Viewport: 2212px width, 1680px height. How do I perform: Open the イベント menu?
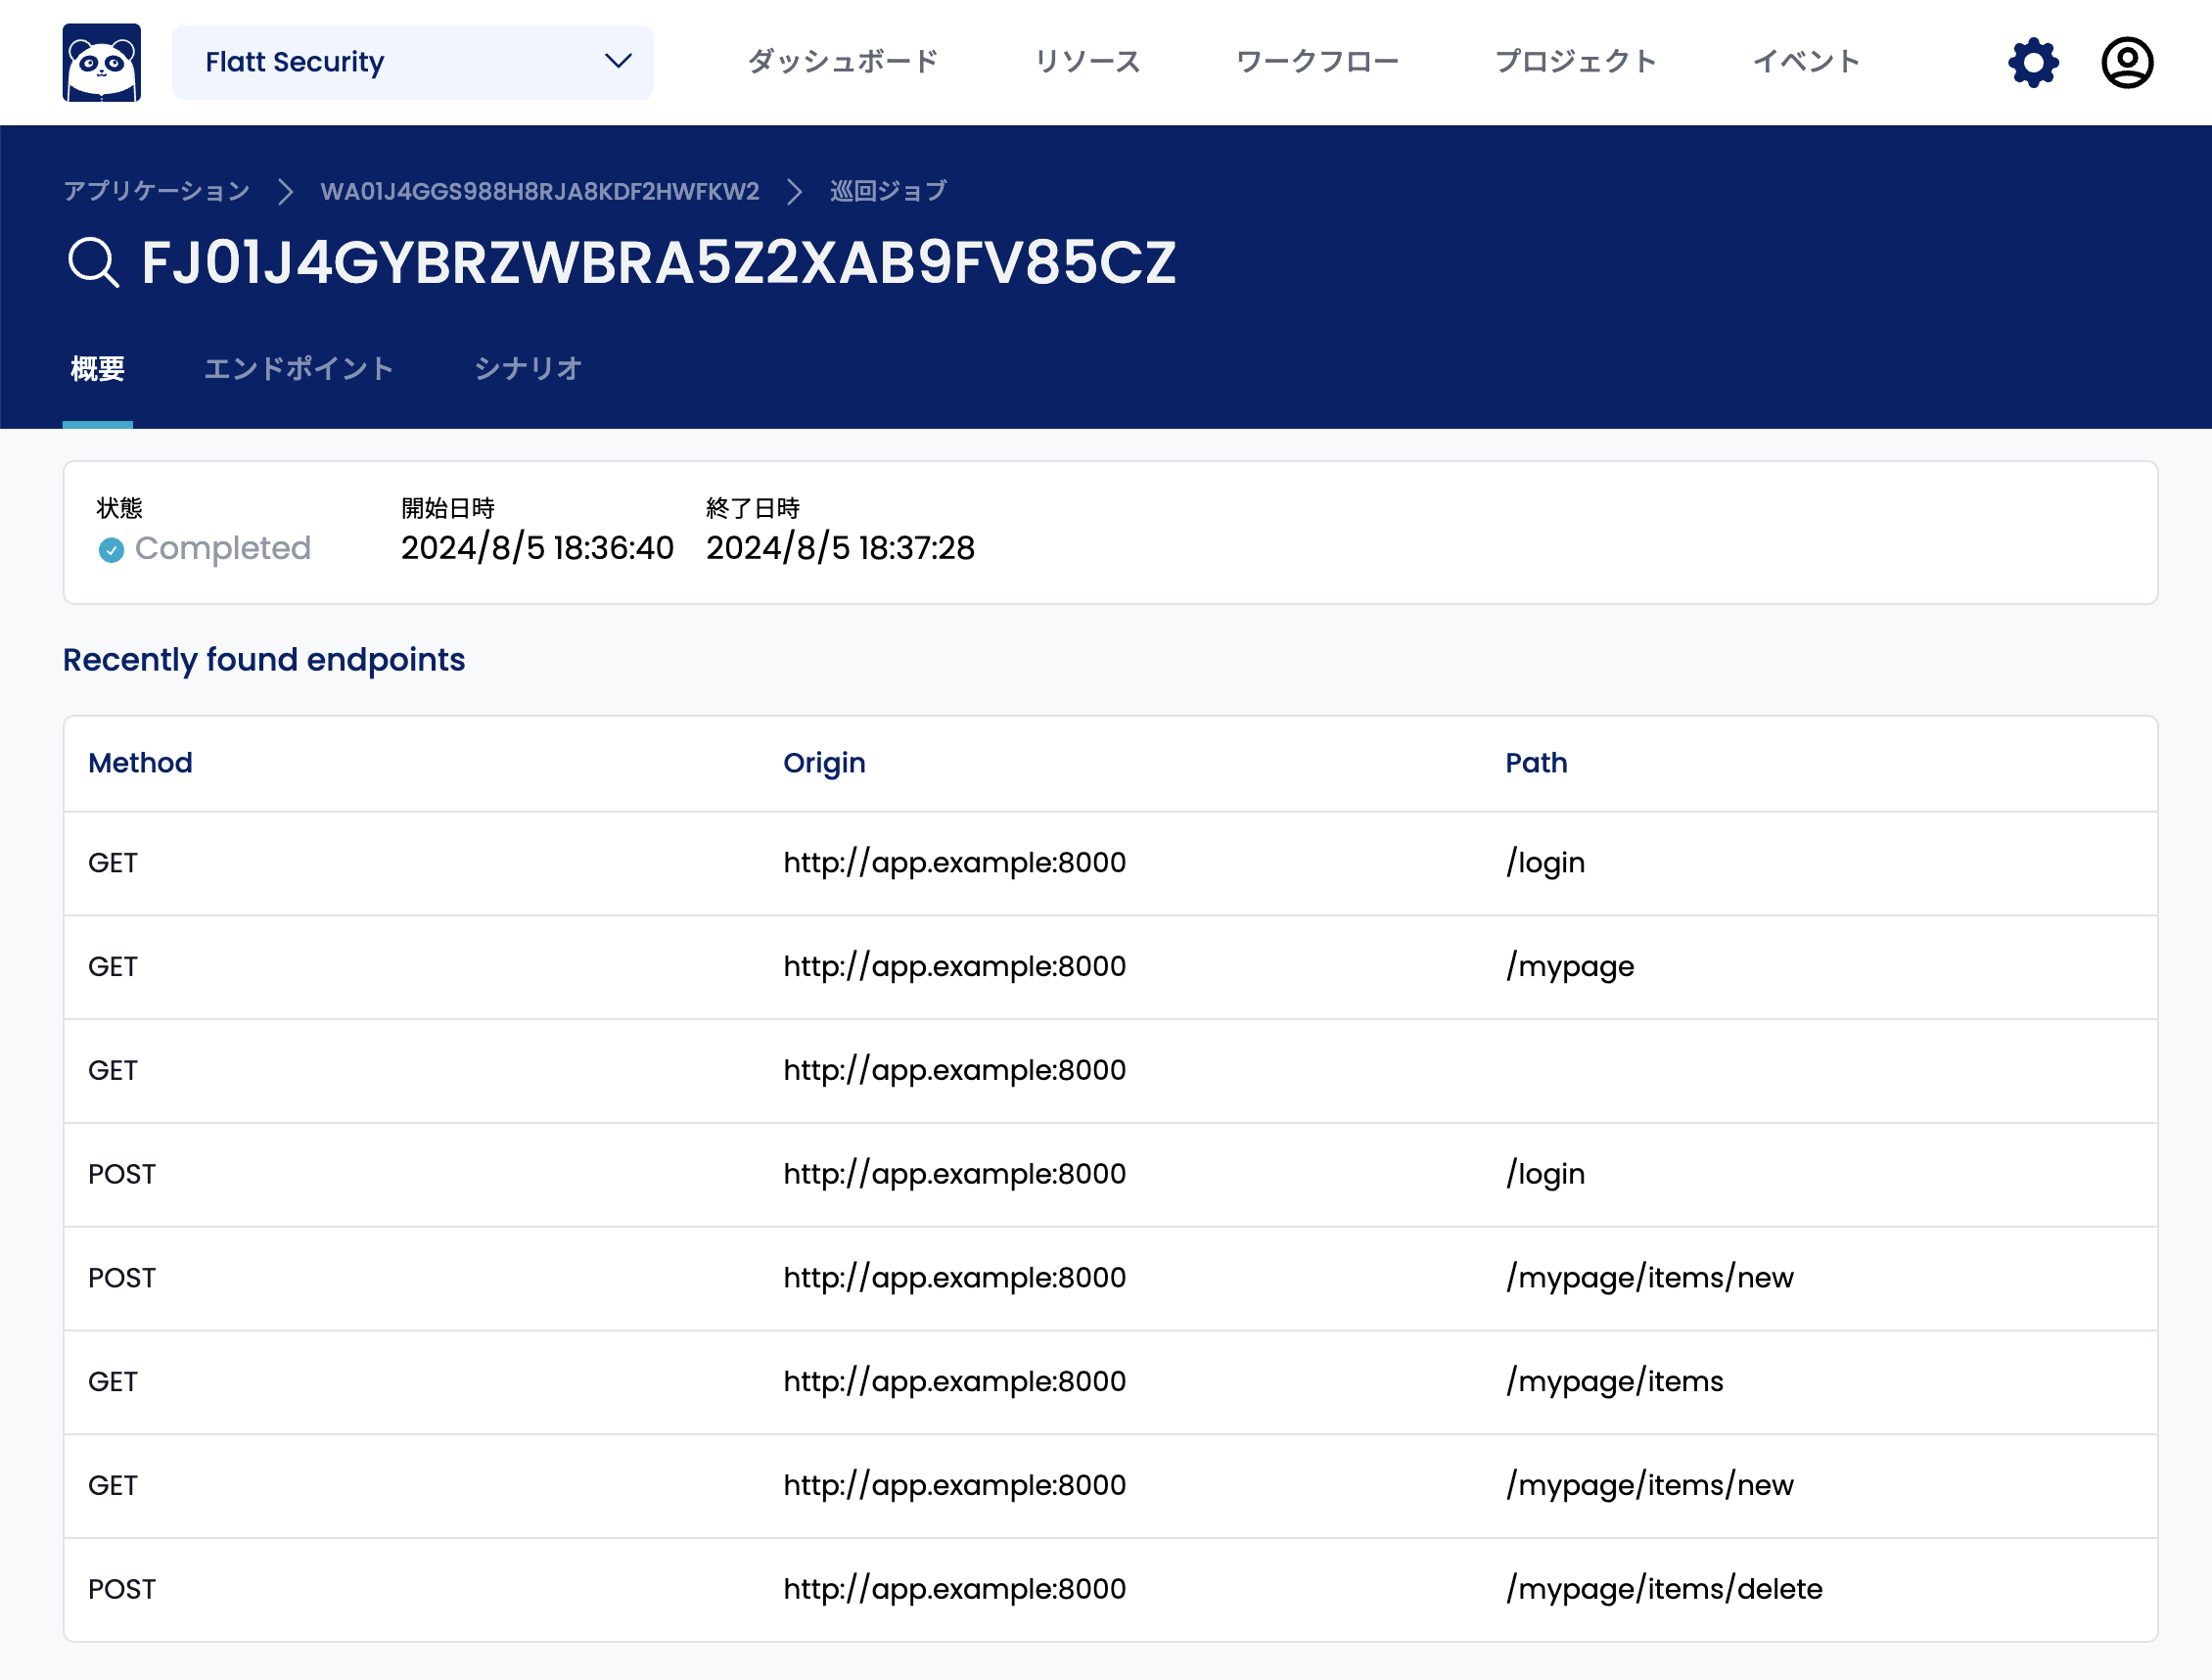click(1806, 62)
